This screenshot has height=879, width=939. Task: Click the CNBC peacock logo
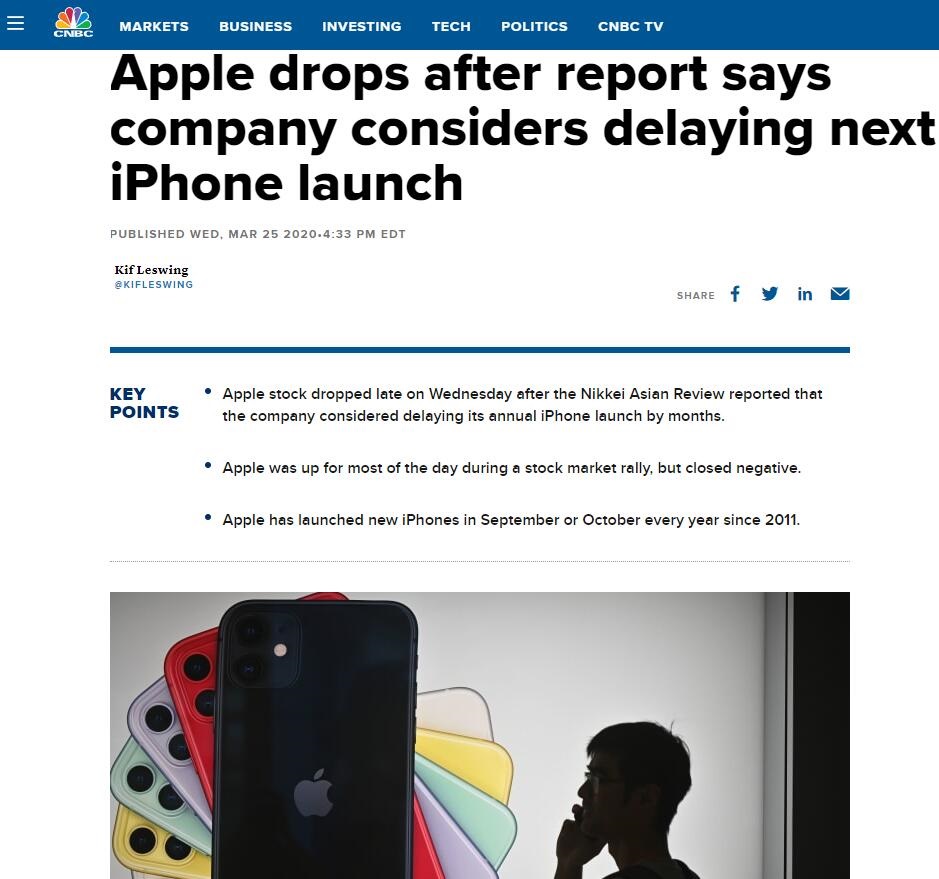tap(73, 22)
